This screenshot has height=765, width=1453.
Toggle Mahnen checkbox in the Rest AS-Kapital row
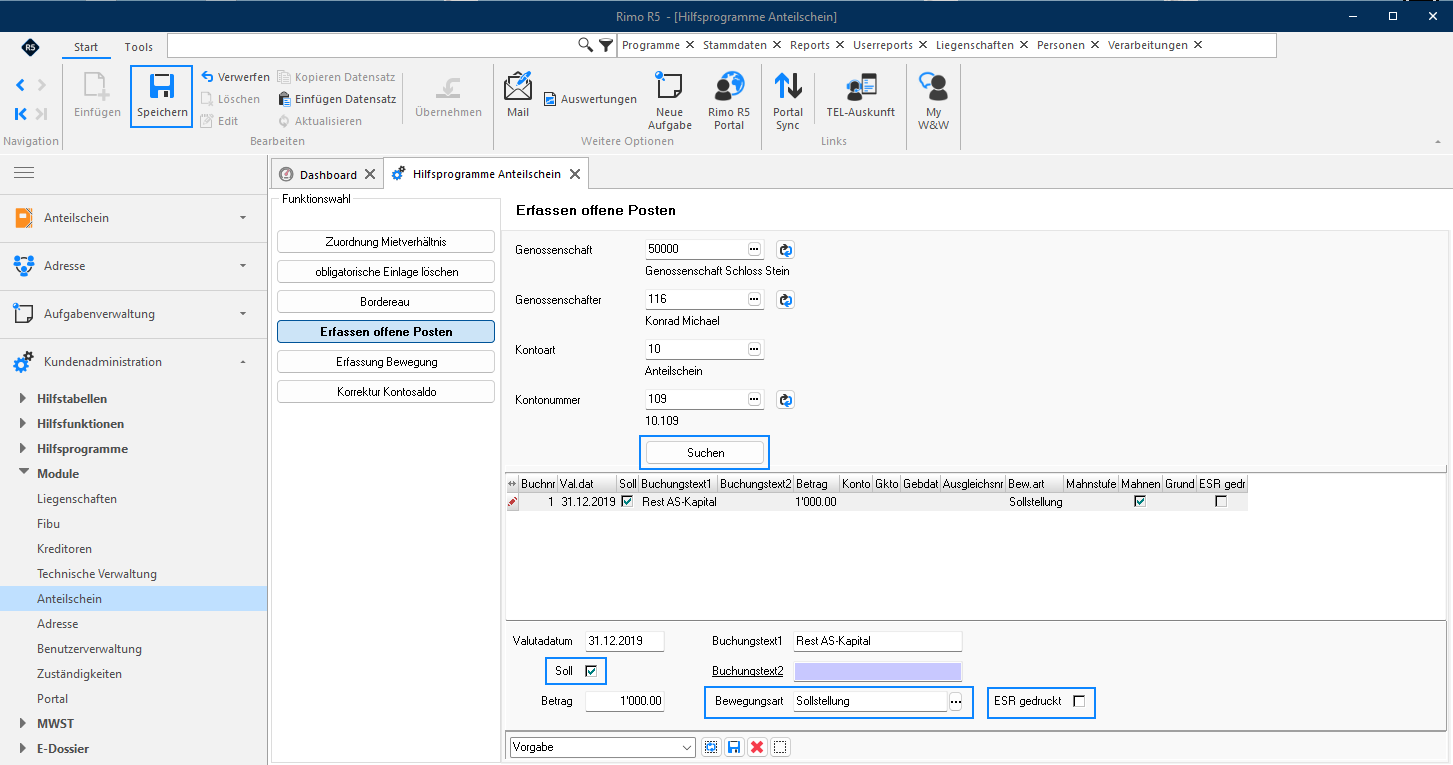(x=1140, y=502)
